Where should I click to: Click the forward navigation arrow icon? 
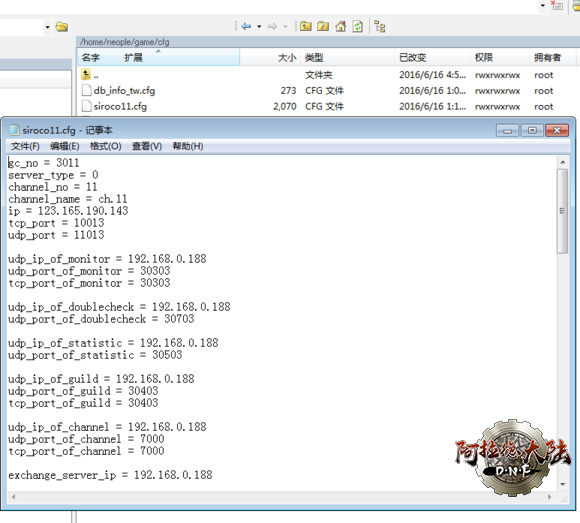pyautogui.click(x=273, y=26)
